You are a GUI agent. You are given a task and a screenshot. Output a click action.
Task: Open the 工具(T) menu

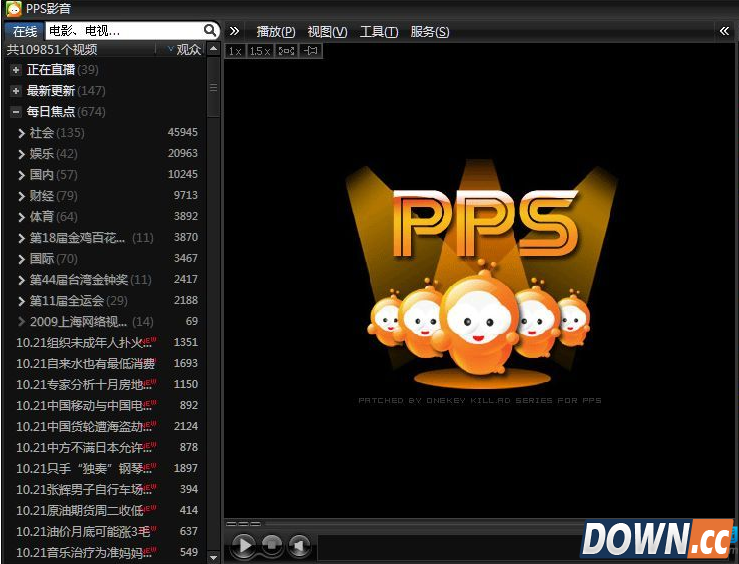378,31
